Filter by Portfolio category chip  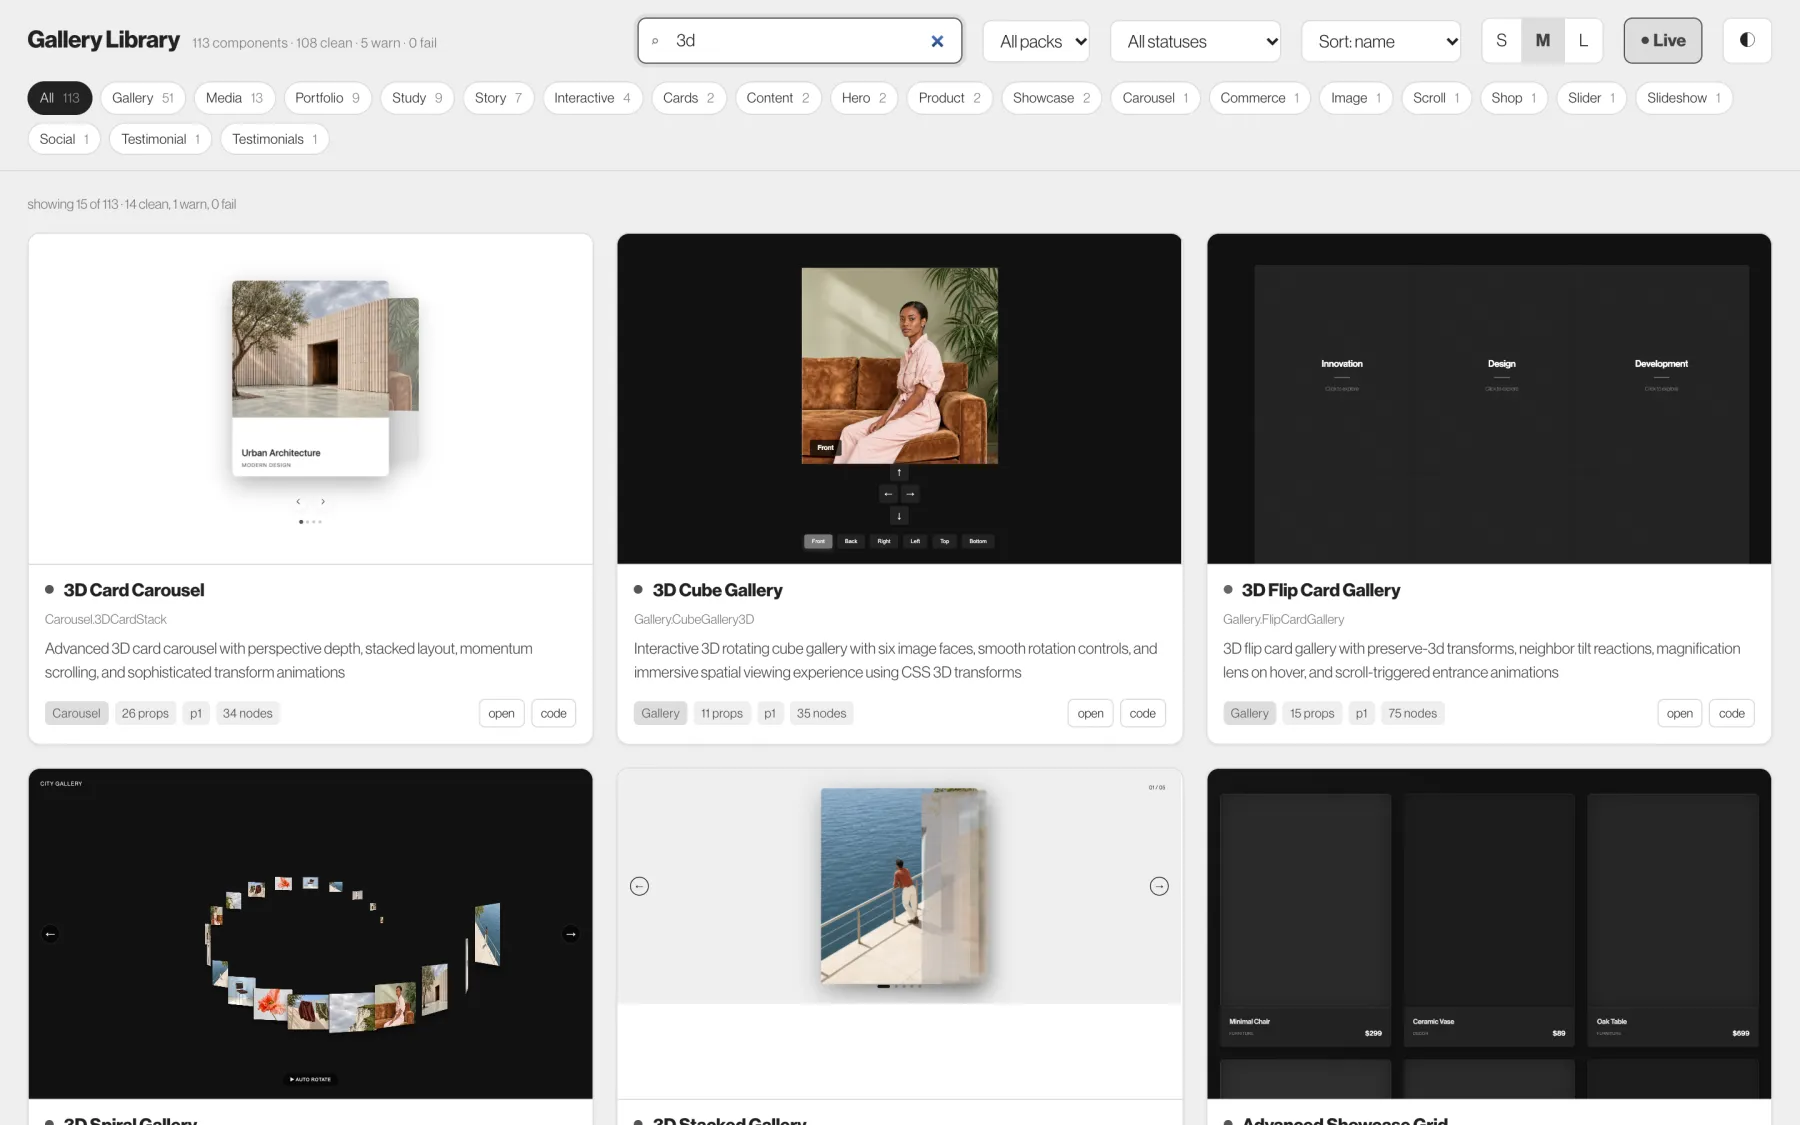coord(328,98)
